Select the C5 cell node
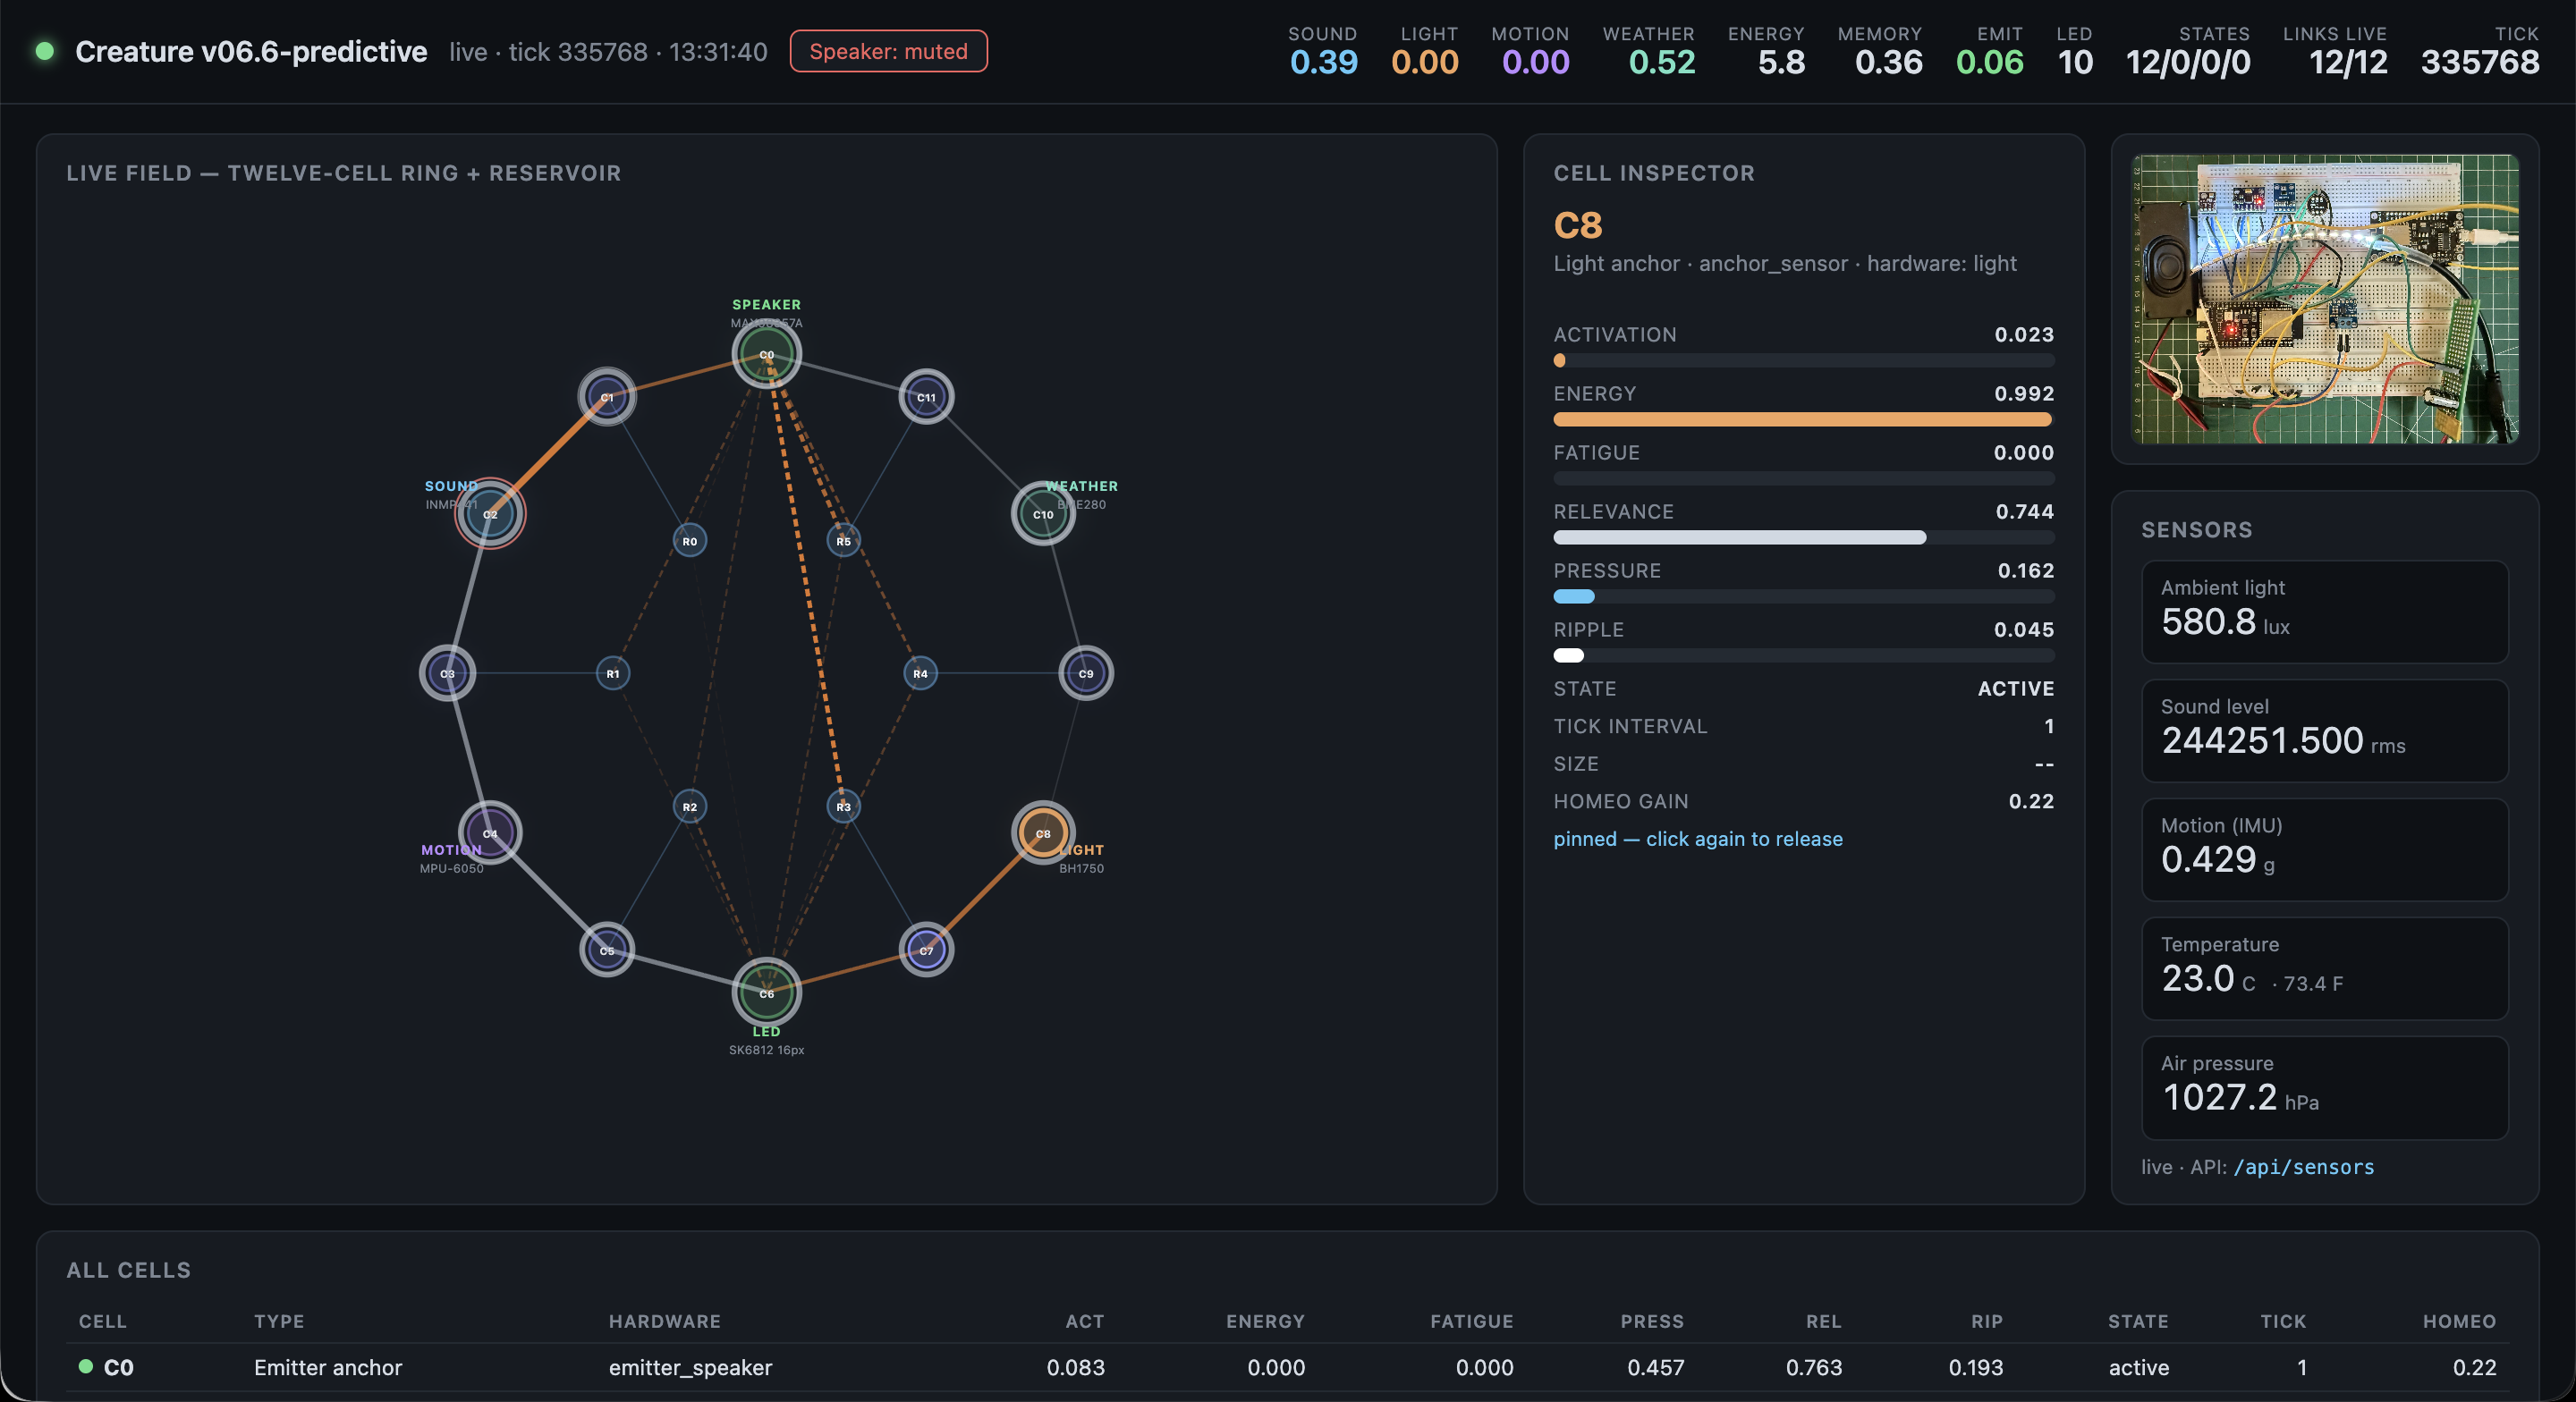2576x1402 pixels. [x=607, y=950]
